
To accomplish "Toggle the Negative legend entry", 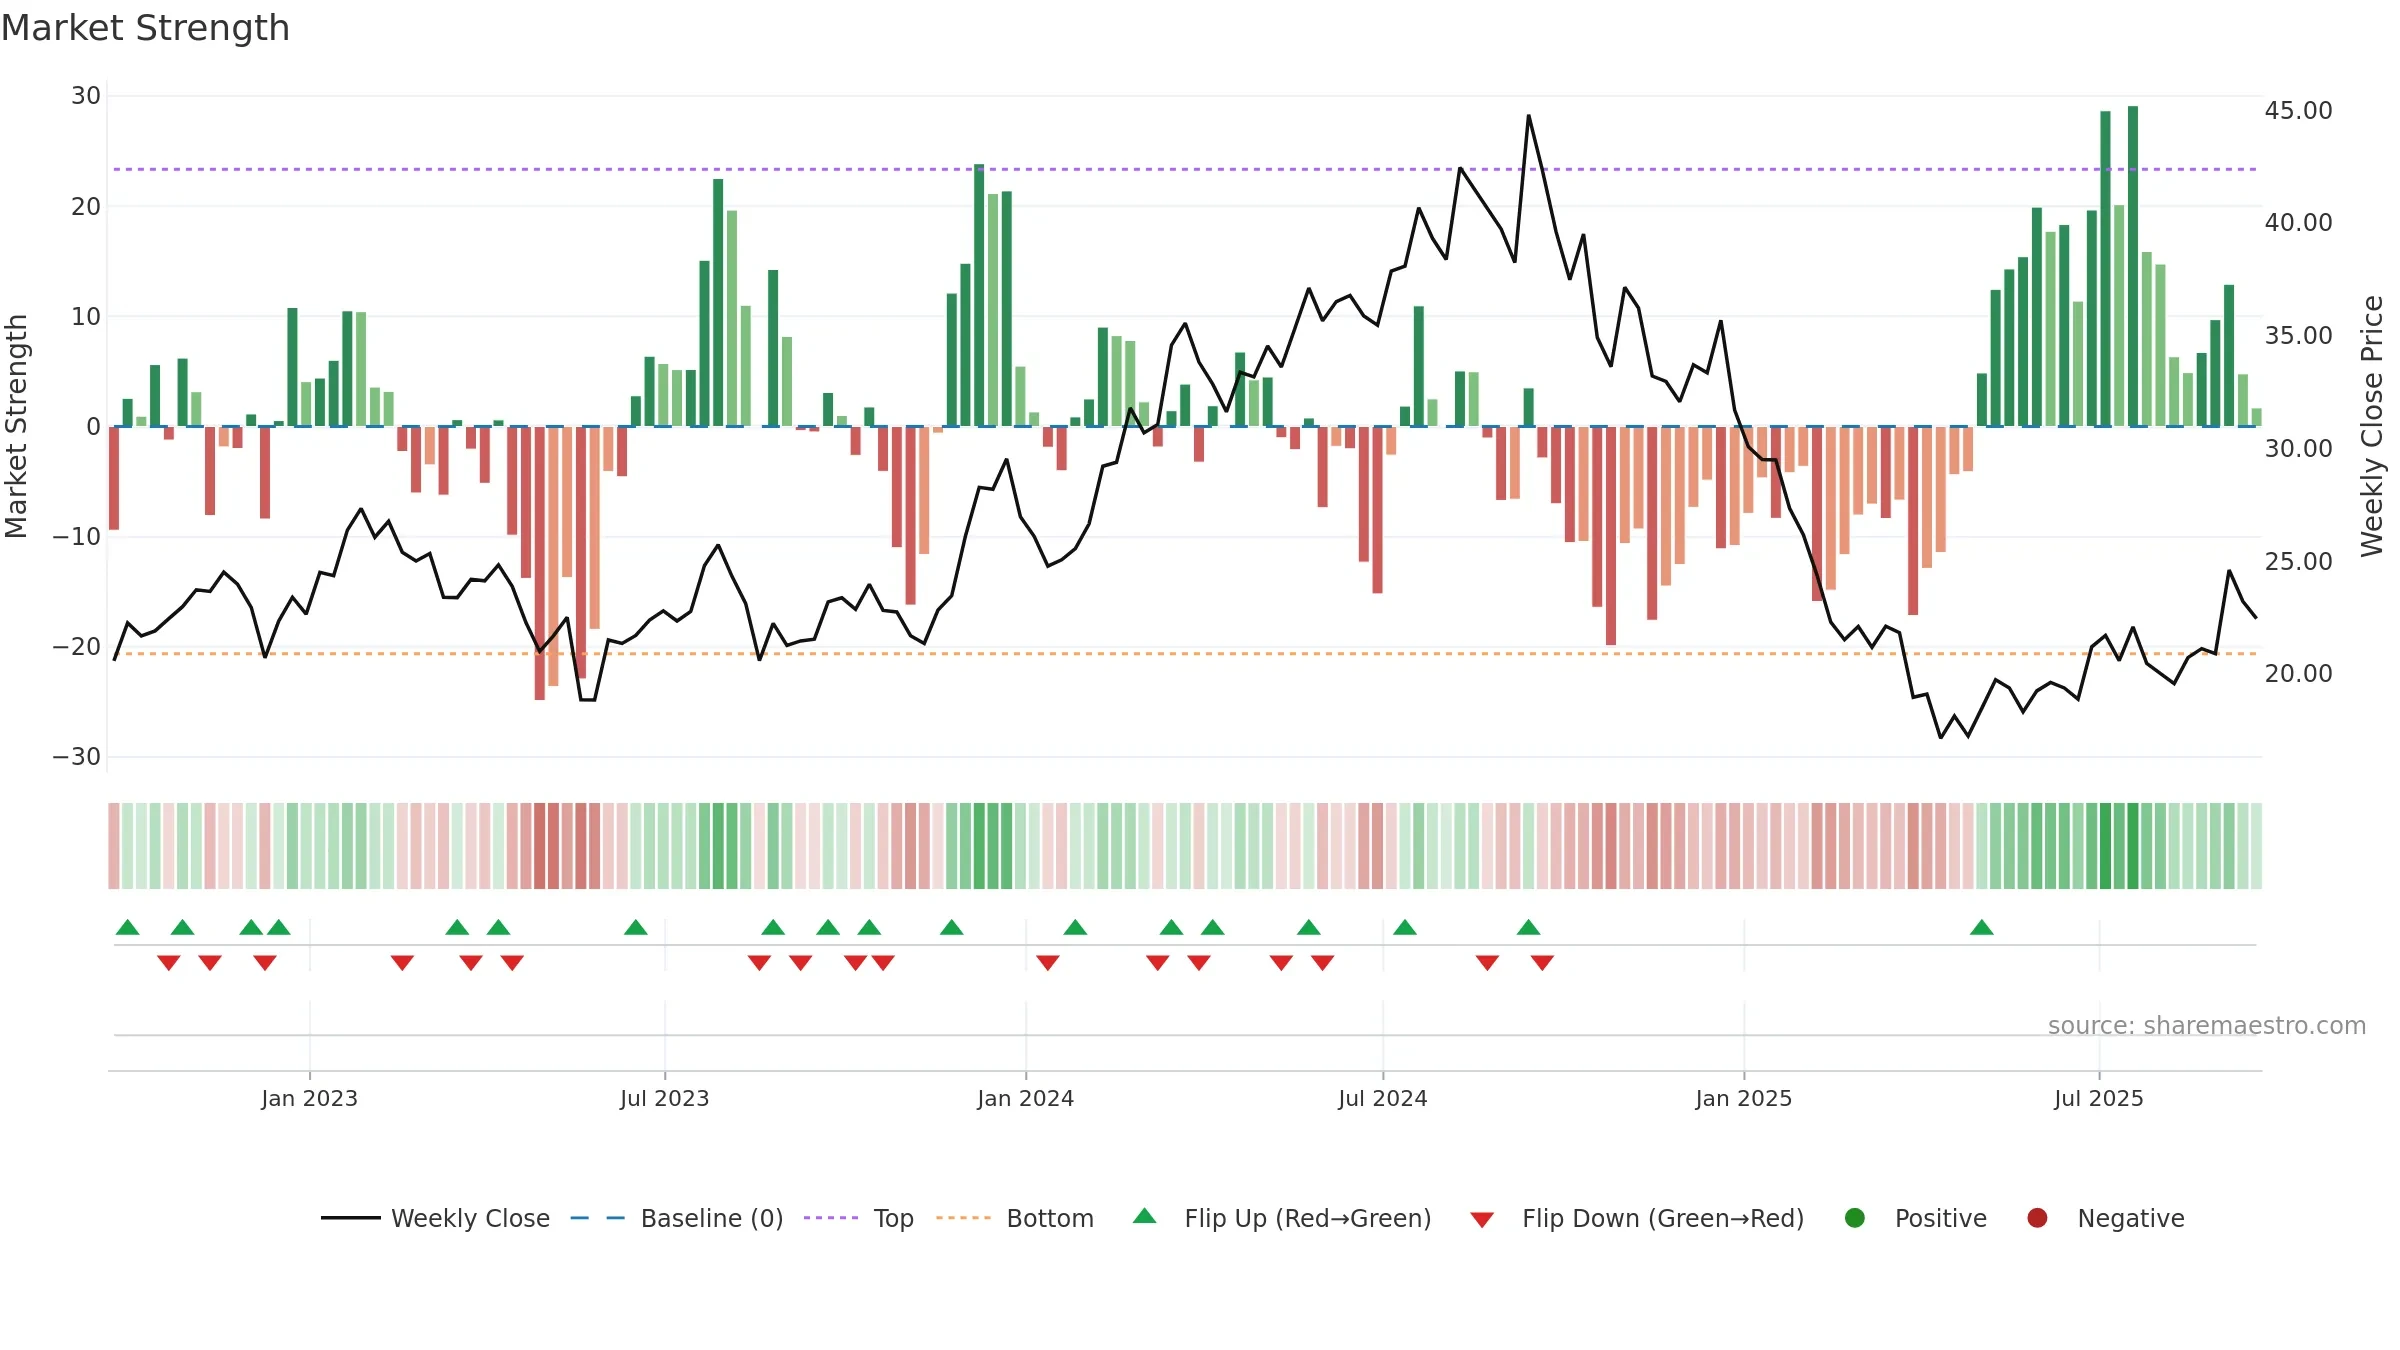I will click(x=2105, y=1218).
